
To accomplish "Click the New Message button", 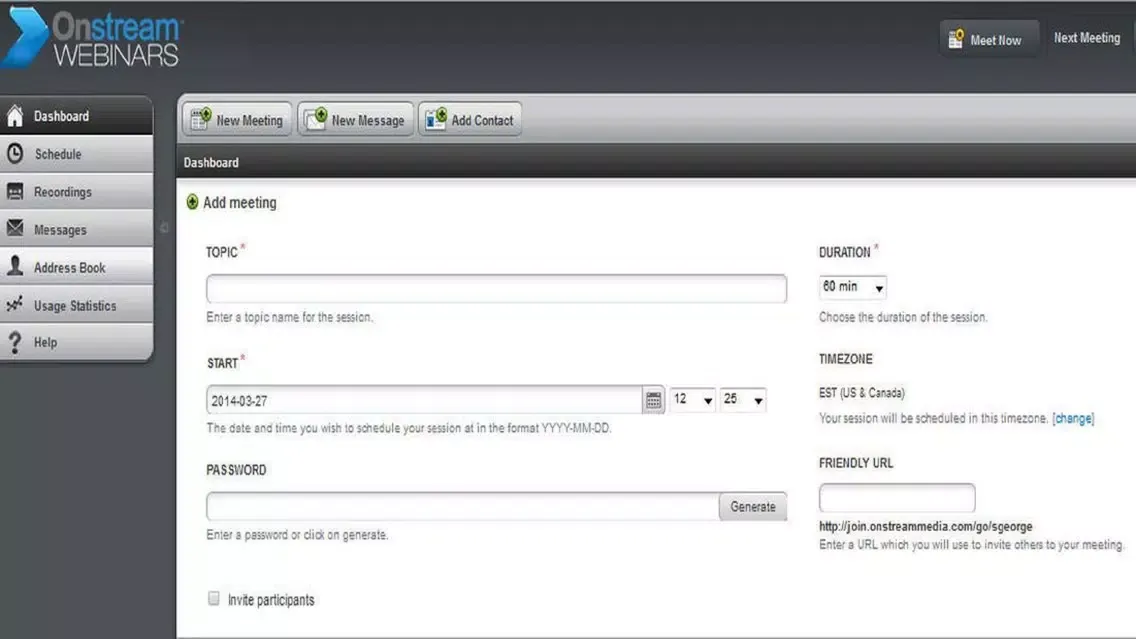I will point(356,120).
